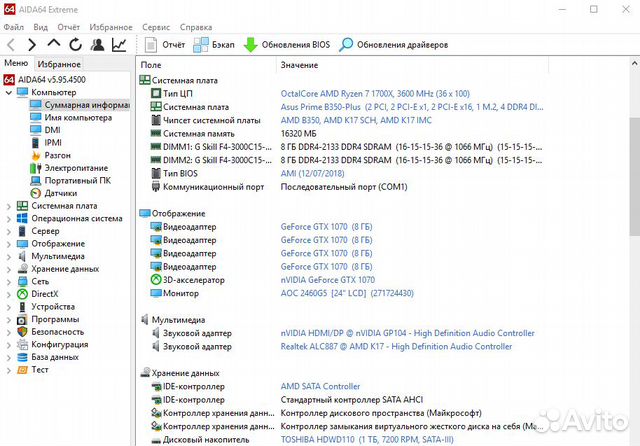Open the Отчёт menu in the menu bar
The width and height of the screenshot is (640, 446).
[69, 27]
